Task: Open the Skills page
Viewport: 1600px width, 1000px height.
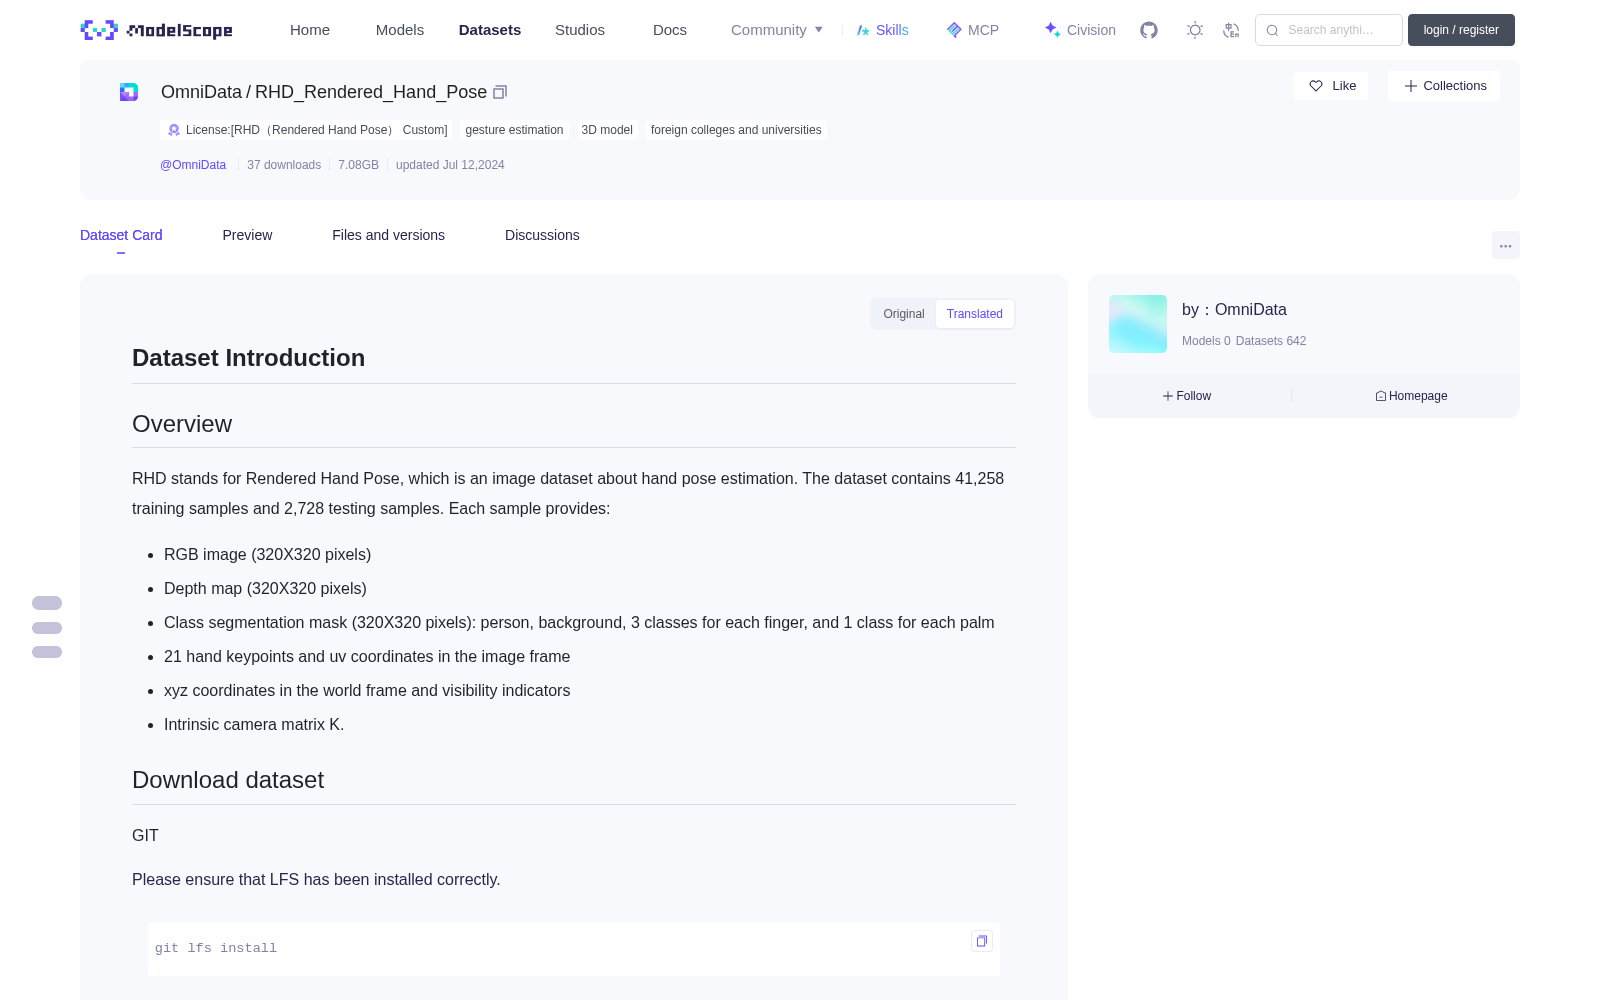Action: point(883,30)
